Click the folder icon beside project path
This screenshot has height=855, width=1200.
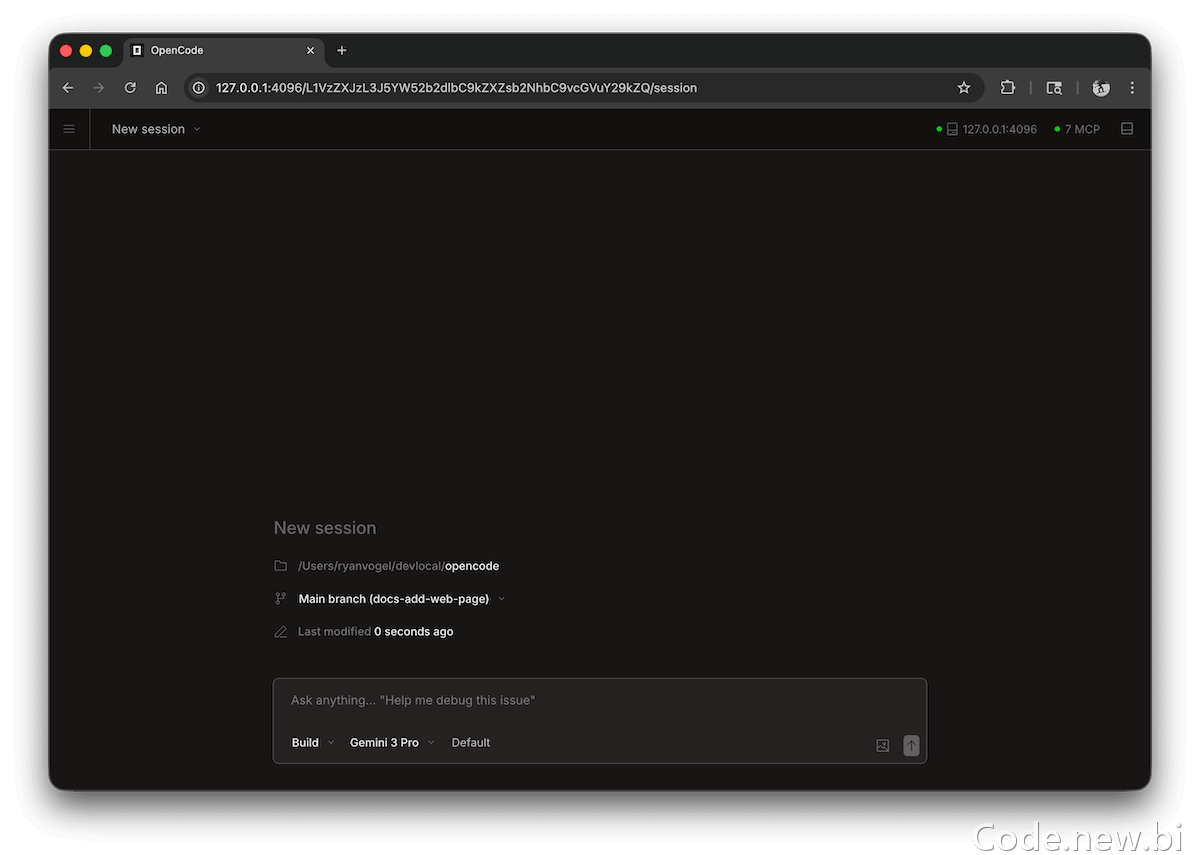tap(281, 566)
